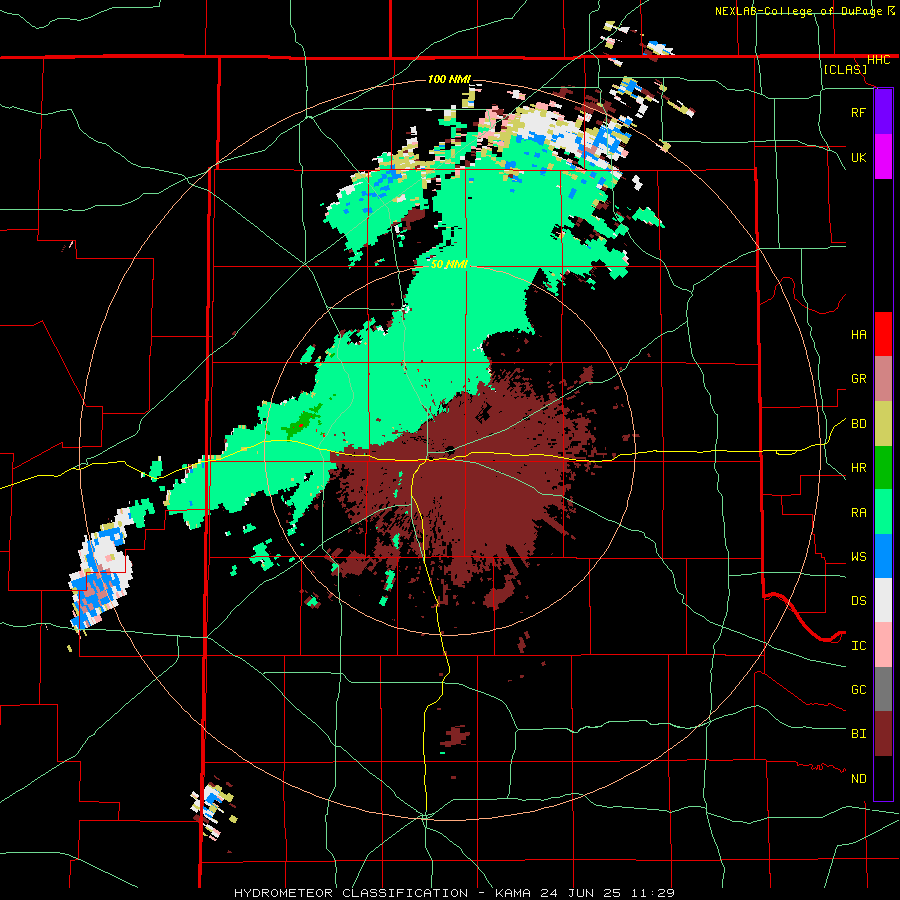Click the BD legend label text
Image resolution: width=900 pixels, height=900 pixels.
coord(858,424)
